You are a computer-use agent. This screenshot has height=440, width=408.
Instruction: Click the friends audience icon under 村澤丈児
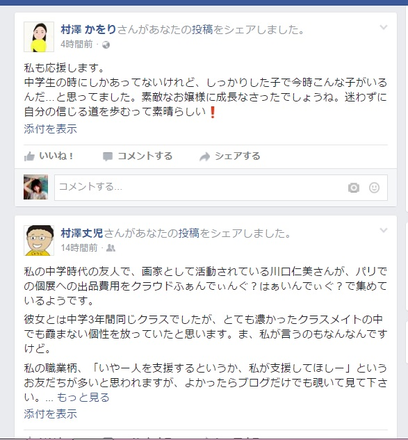[111, 248]
